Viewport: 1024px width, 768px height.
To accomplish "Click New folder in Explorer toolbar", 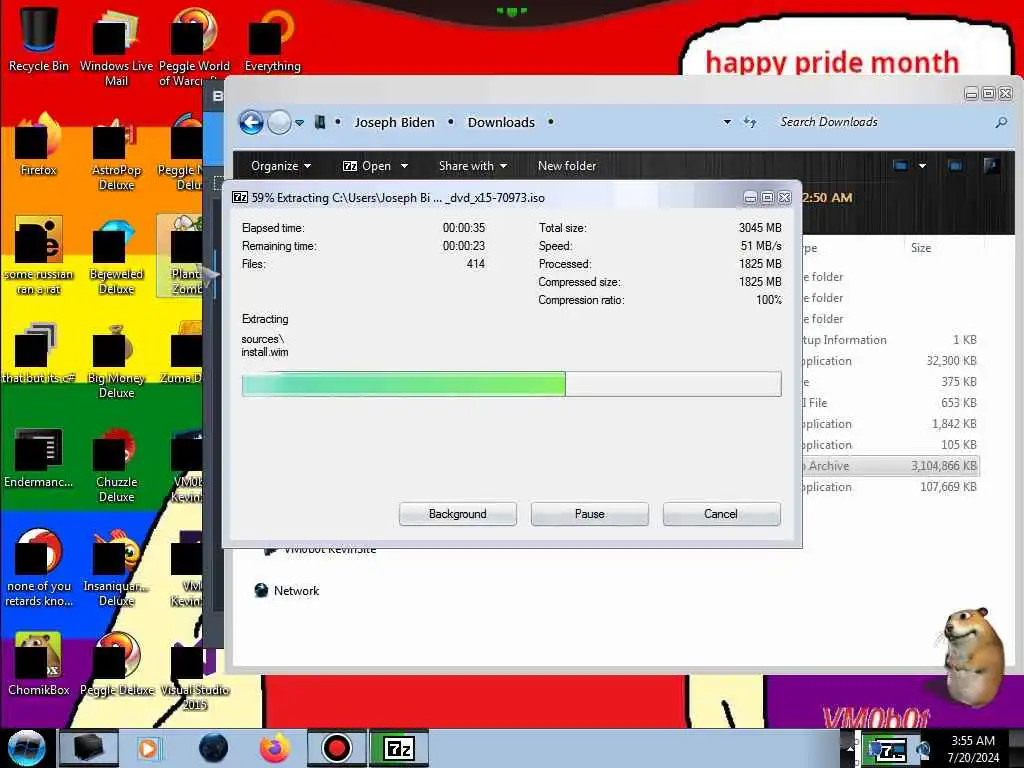I will tap(567, 166).
